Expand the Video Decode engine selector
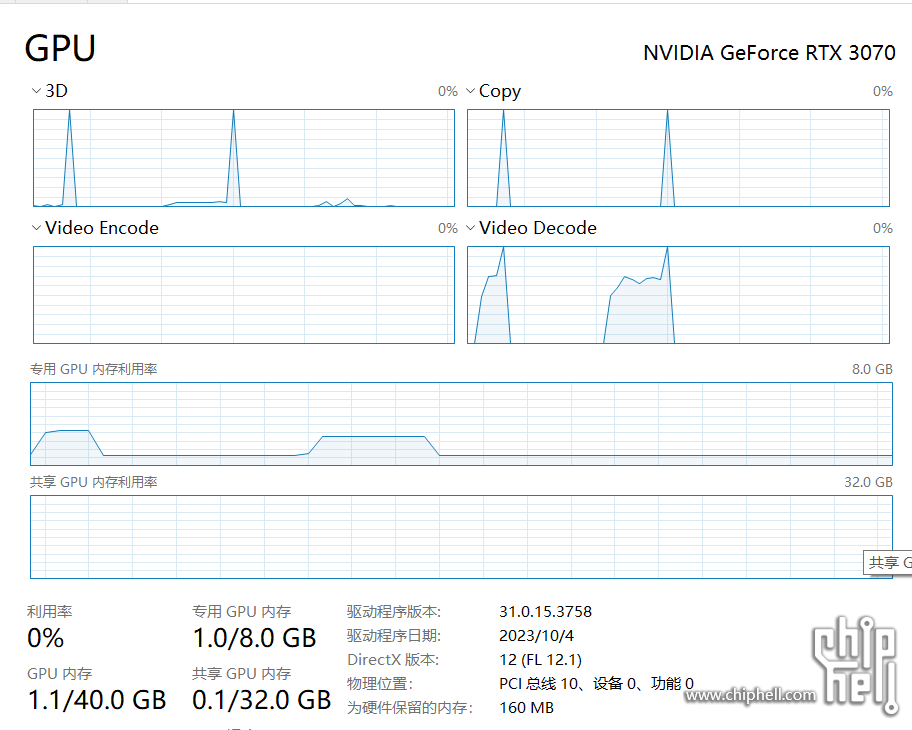This screenshot has height=730, width=912. [471, 228]
